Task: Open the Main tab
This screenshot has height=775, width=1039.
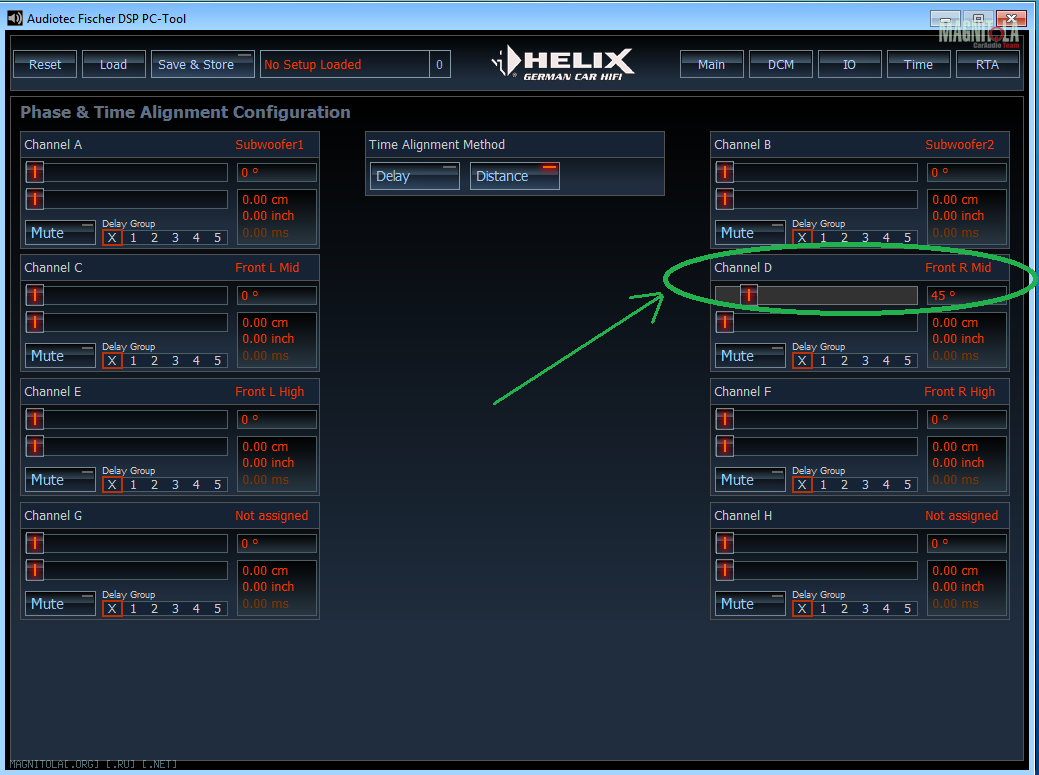Action: click(x=711, y=64)
